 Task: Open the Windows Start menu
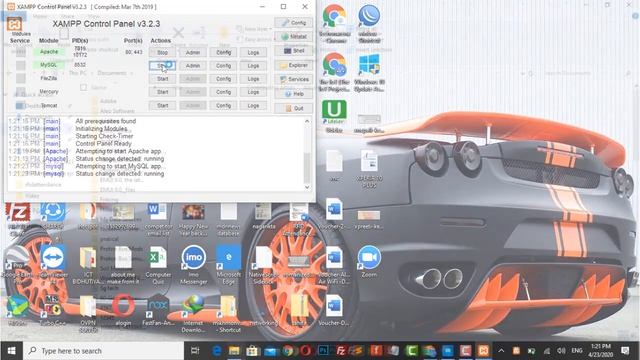point(11,351)
